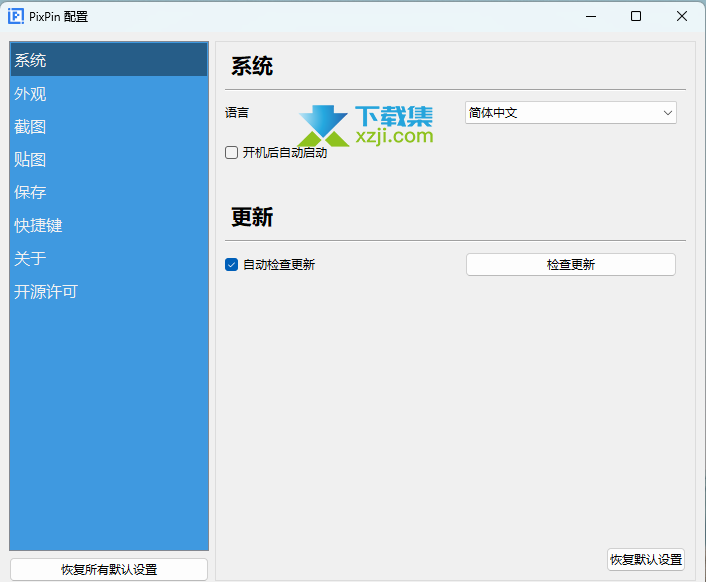This screenshot has width=706, height=582.
Task: Click the 语言 label text
Action: tap(237, 113)
